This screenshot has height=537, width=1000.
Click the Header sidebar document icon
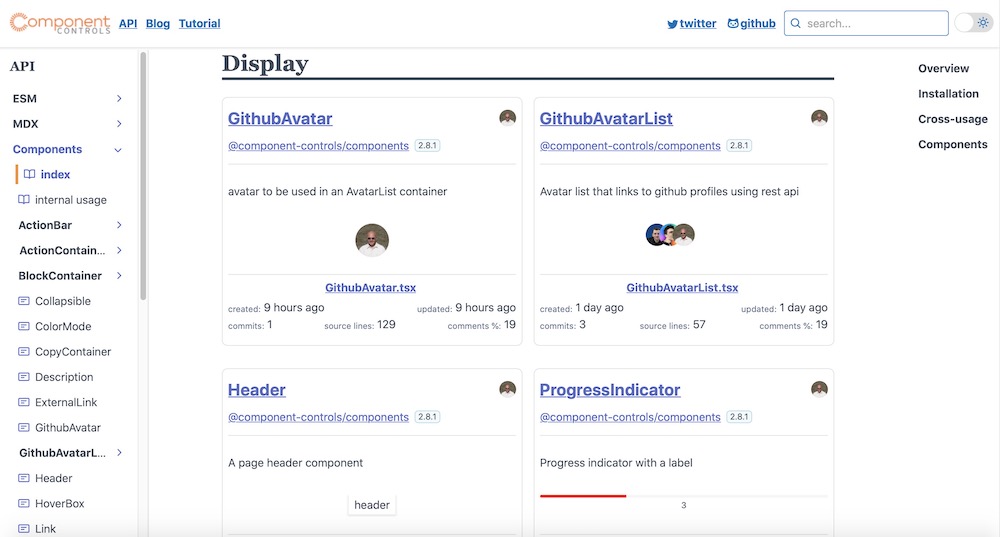24,478
